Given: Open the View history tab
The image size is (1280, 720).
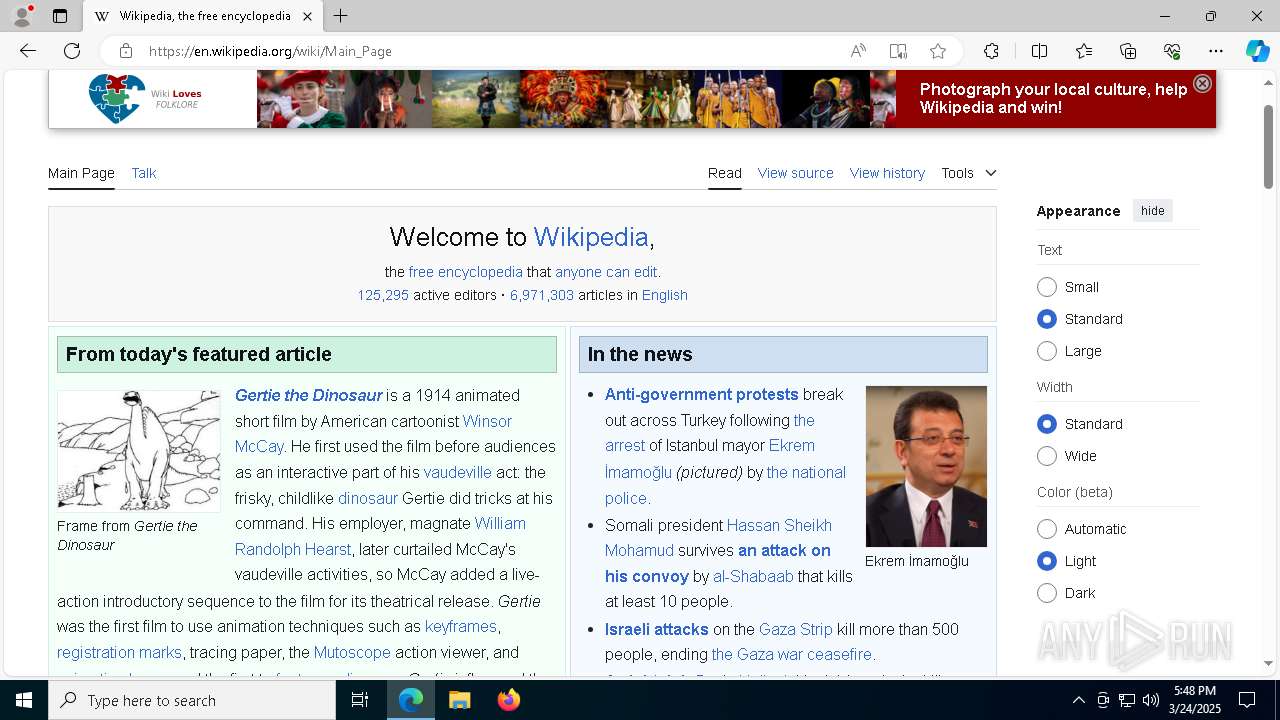Looking at the screenshot, I should tap(887, 173).
